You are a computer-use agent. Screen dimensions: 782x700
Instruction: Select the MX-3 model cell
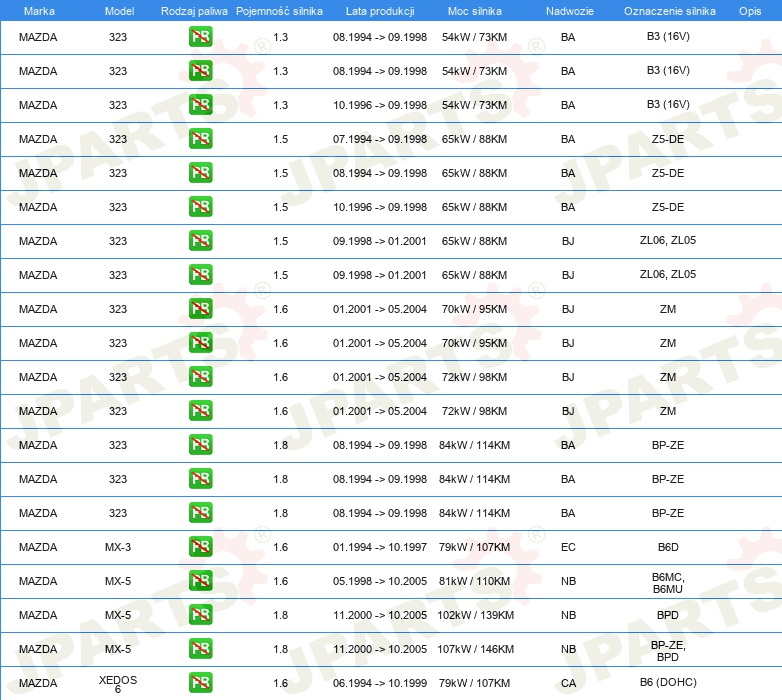point(118,547)
